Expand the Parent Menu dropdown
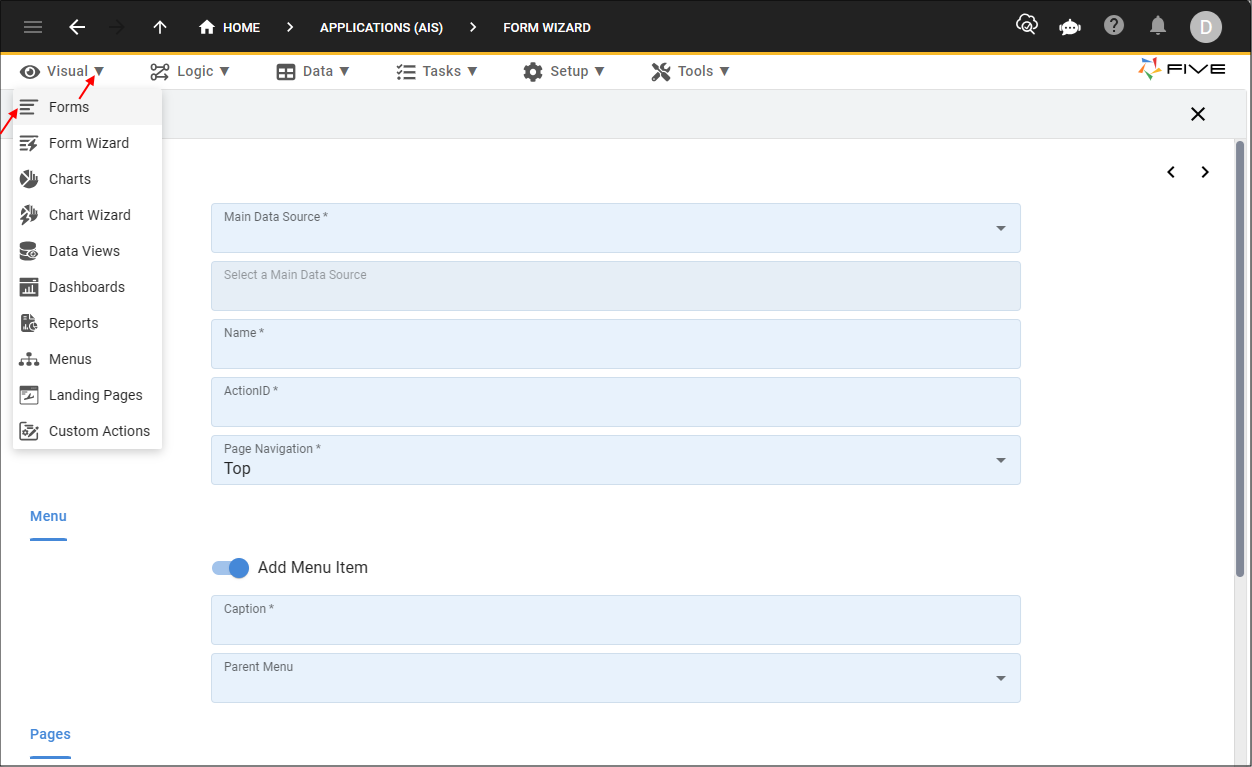The width and height of the screenshot is (1252, 767). click(1000, 679)
